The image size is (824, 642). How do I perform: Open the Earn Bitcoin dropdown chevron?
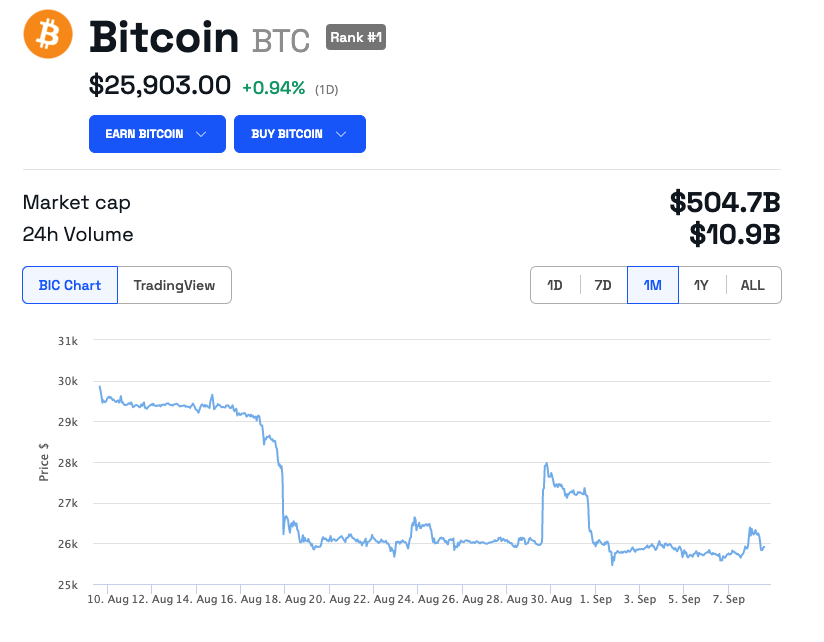point(201,134)
